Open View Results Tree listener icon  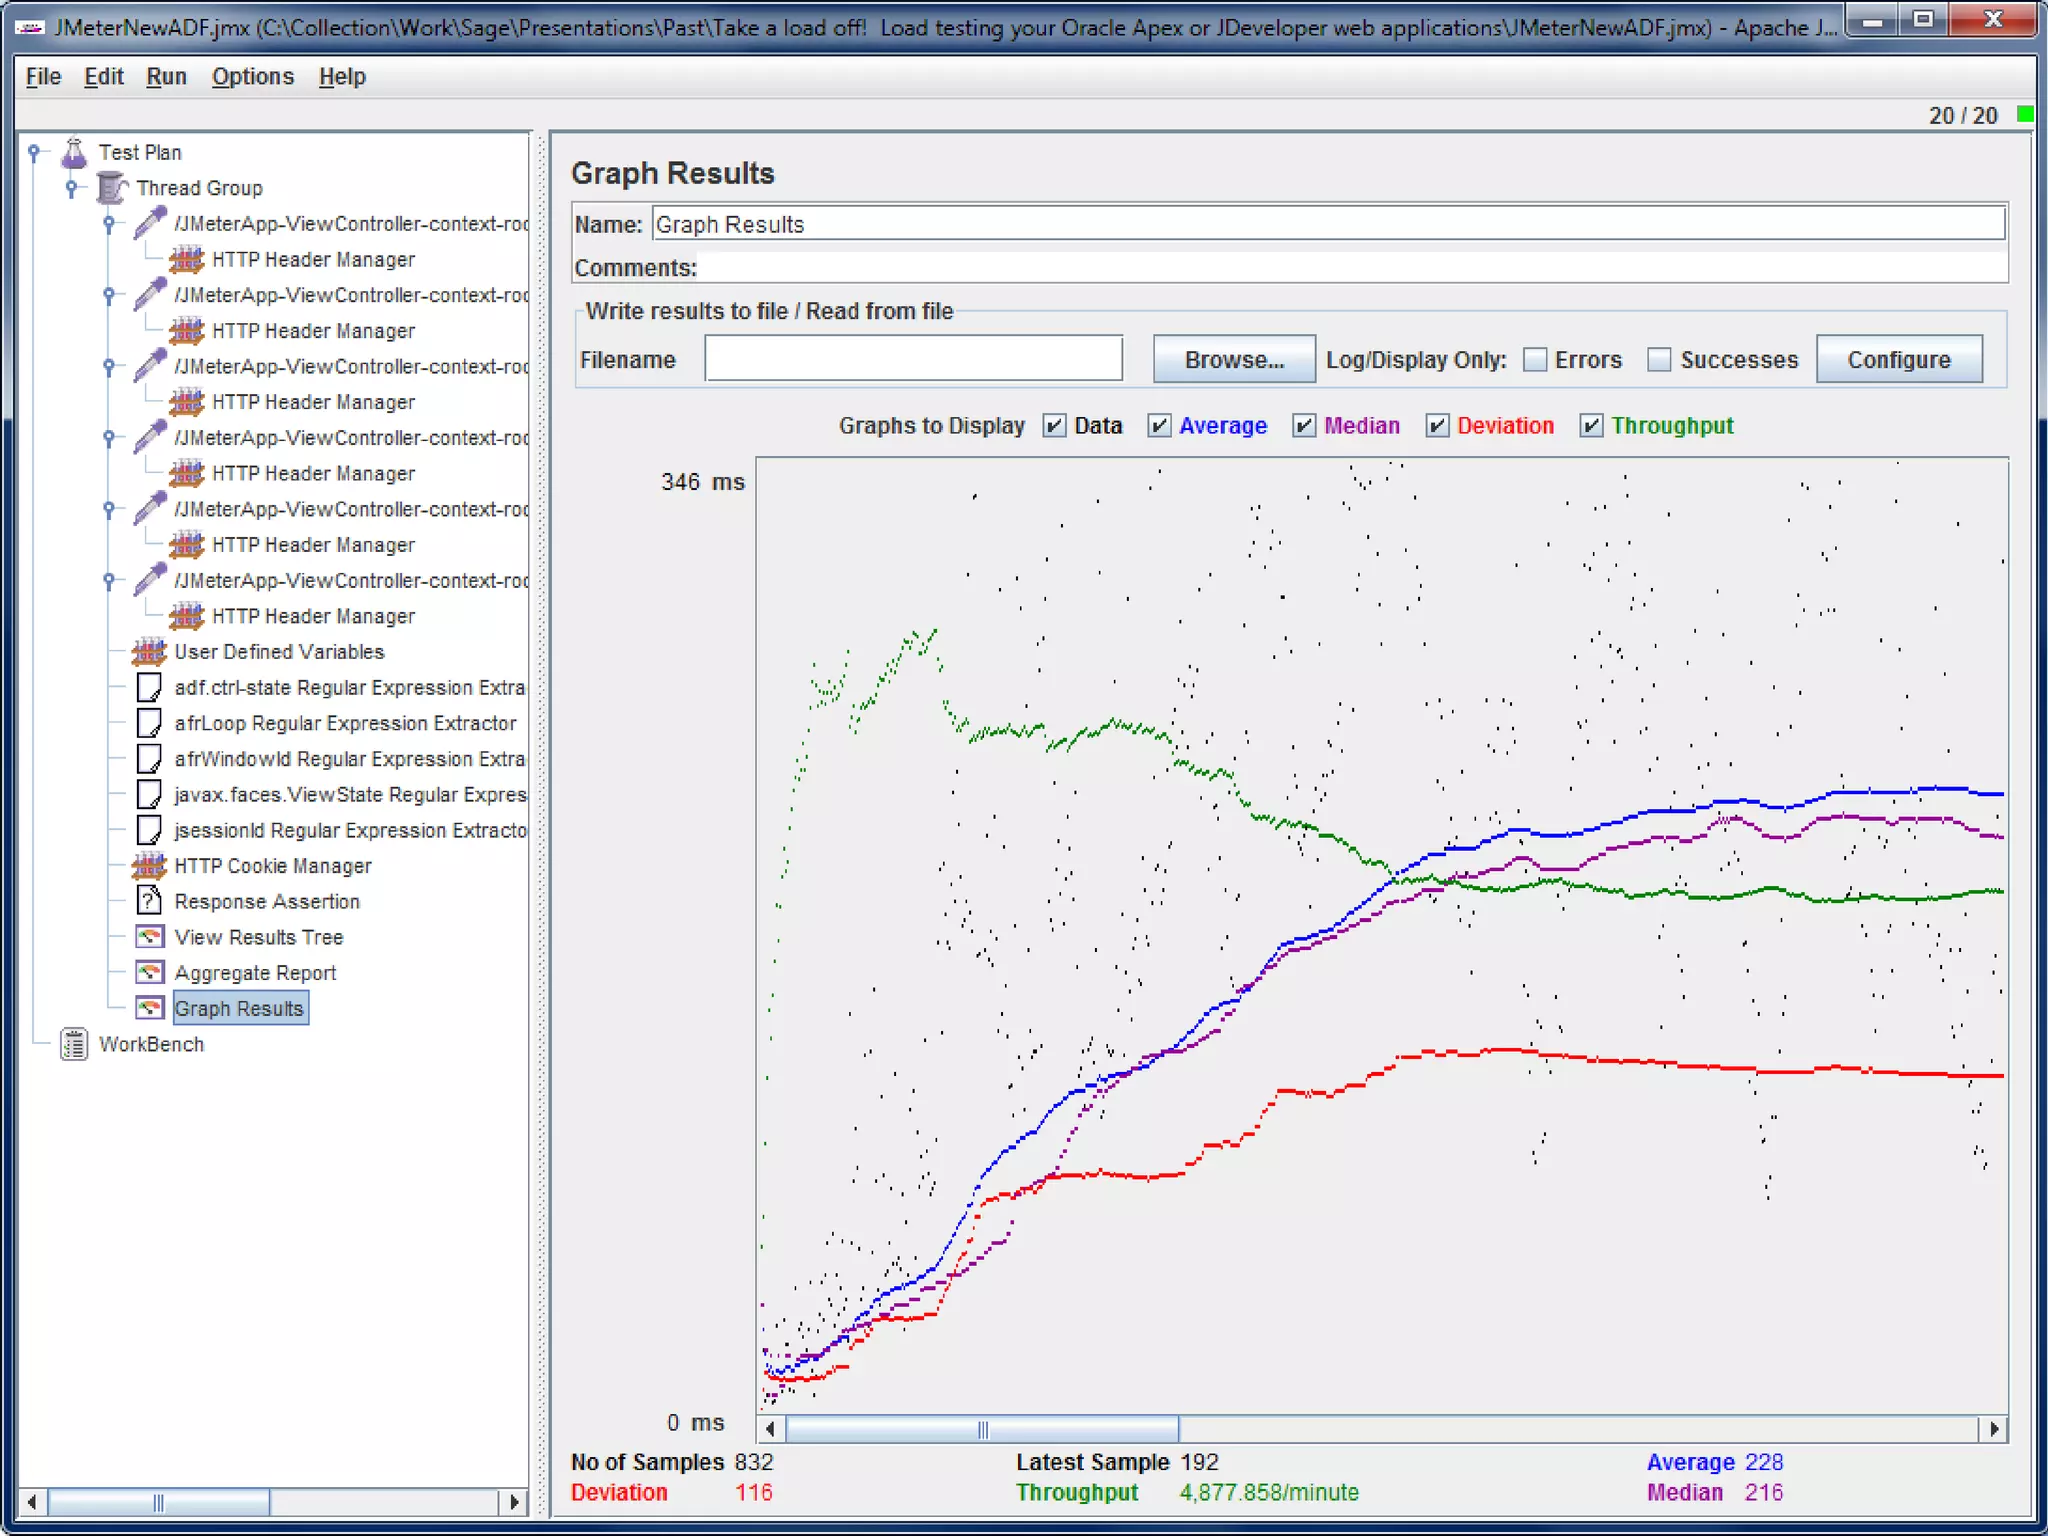(x=149, y=937)
